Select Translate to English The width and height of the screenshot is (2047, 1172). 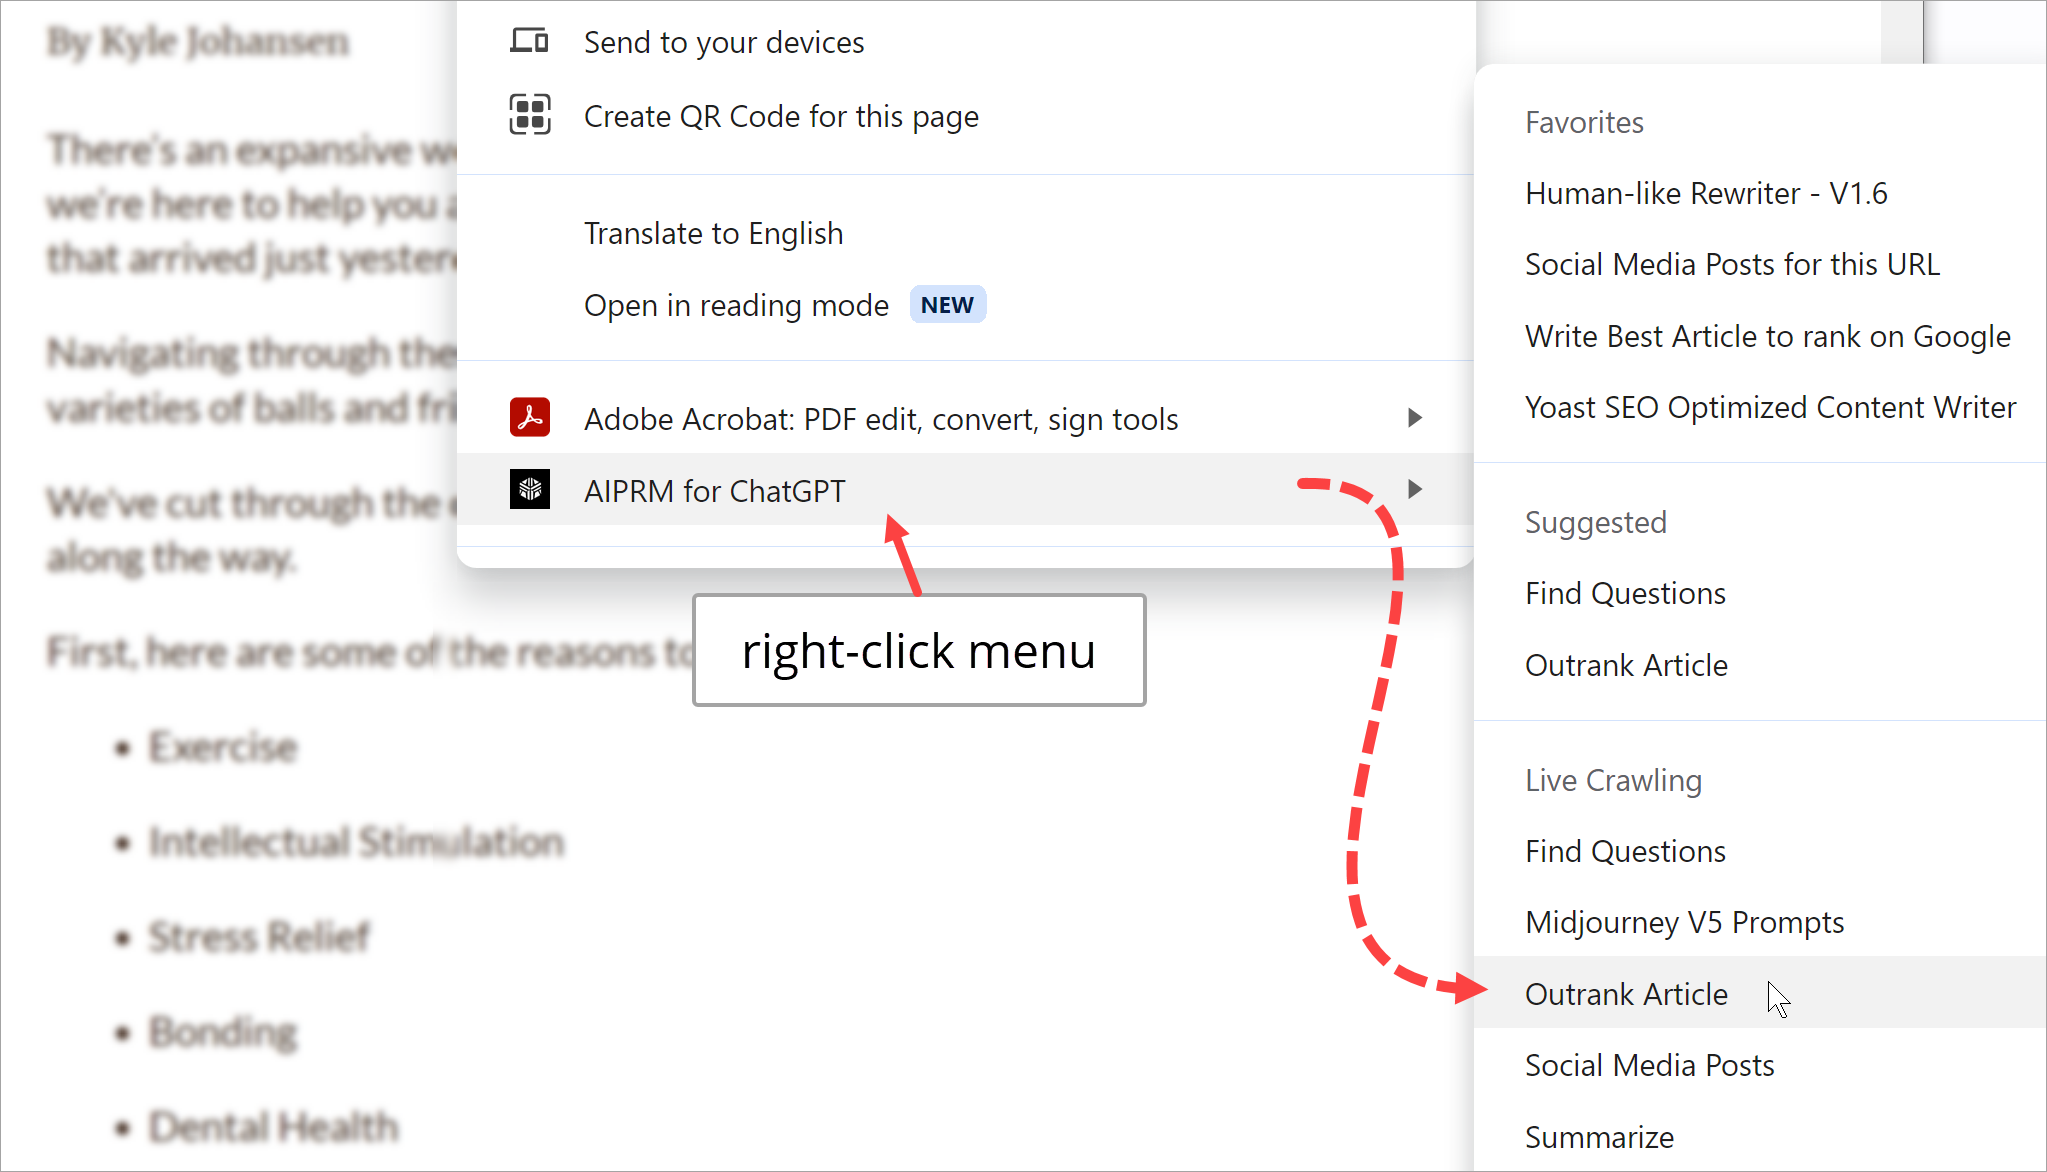click(x=713, y=233)
